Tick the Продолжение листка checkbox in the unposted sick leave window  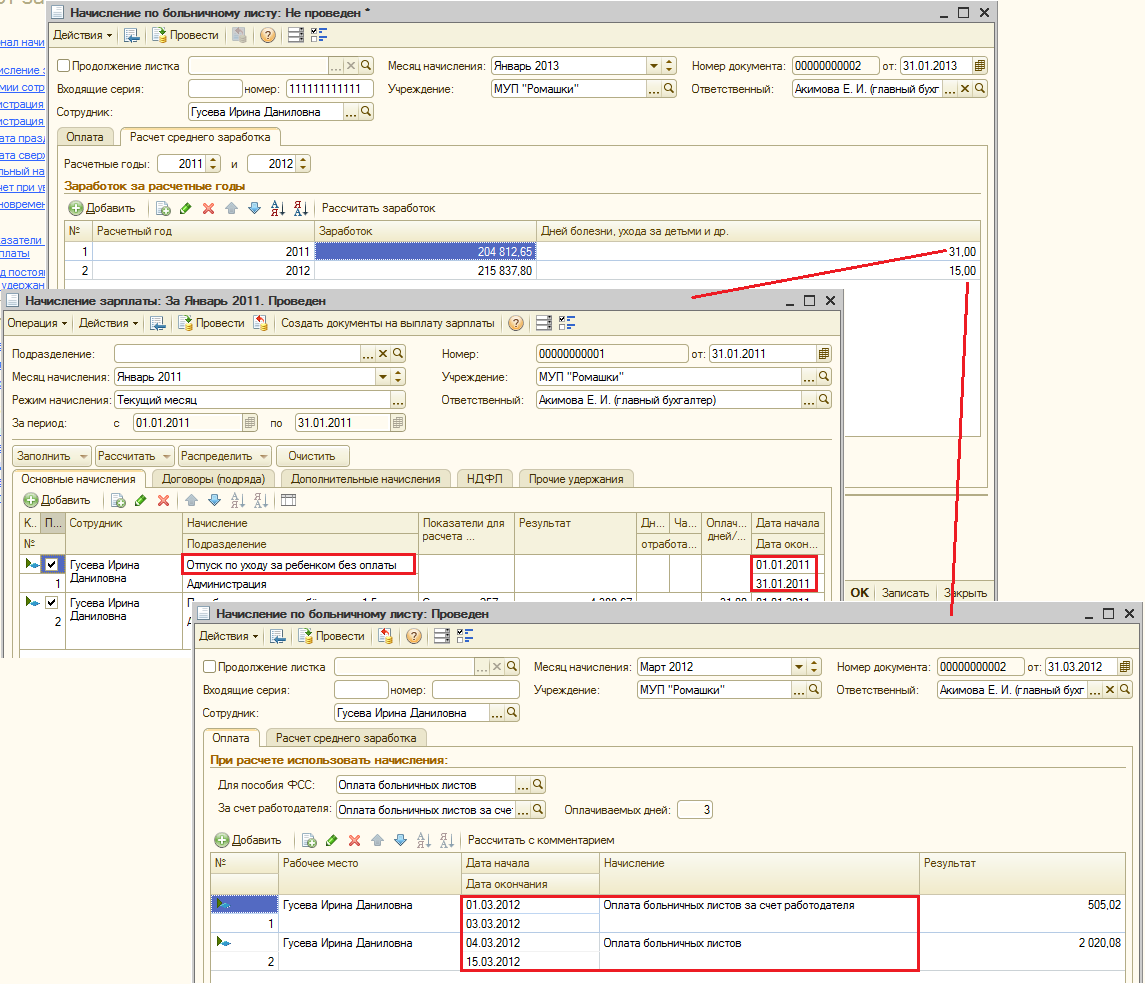click(x=65, y=66)
